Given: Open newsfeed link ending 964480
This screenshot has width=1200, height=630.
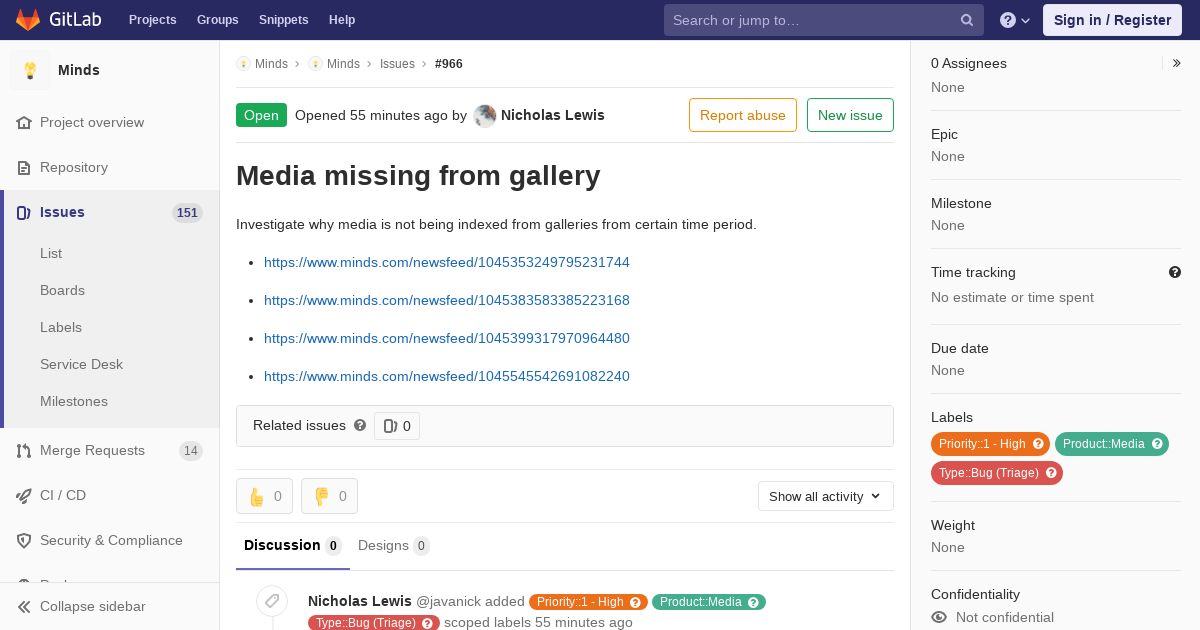Looking at the screenshot, I should 447,338.
